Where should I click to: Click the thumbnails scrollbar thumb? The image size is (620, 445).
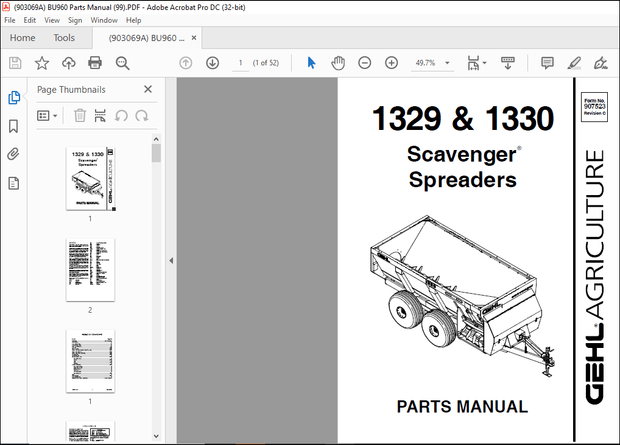(156, 153)
